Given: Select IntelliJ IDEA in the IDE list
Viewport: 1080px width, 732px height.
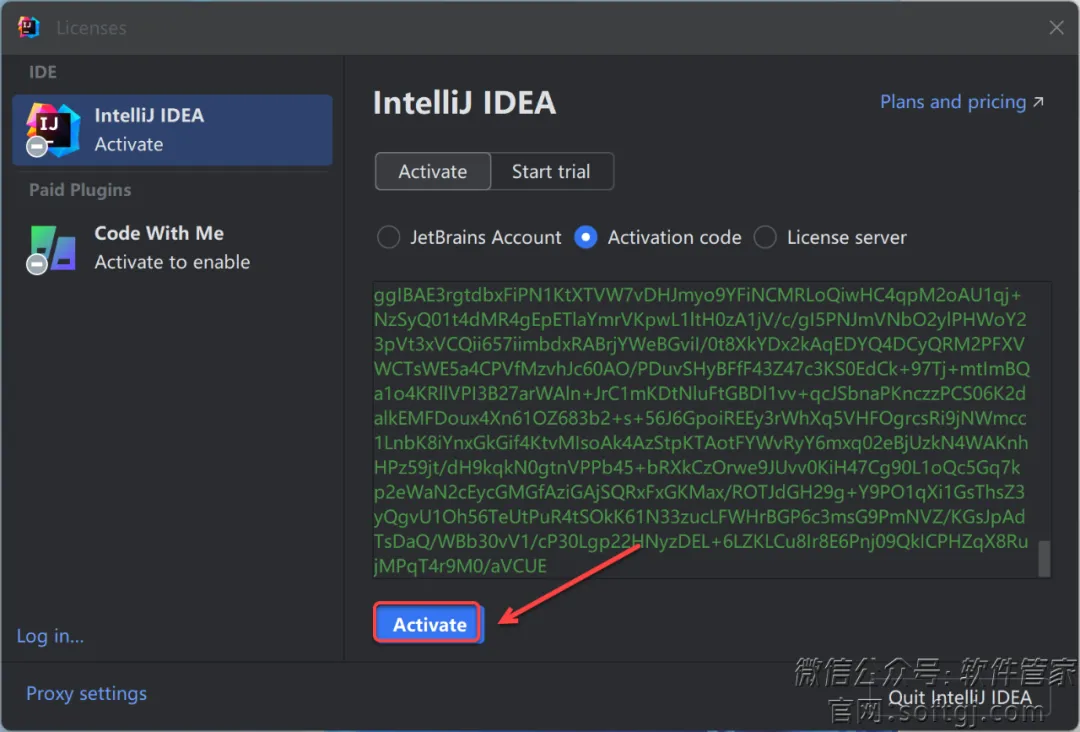Looking at the screenshot, I should (x=172, y=130).
